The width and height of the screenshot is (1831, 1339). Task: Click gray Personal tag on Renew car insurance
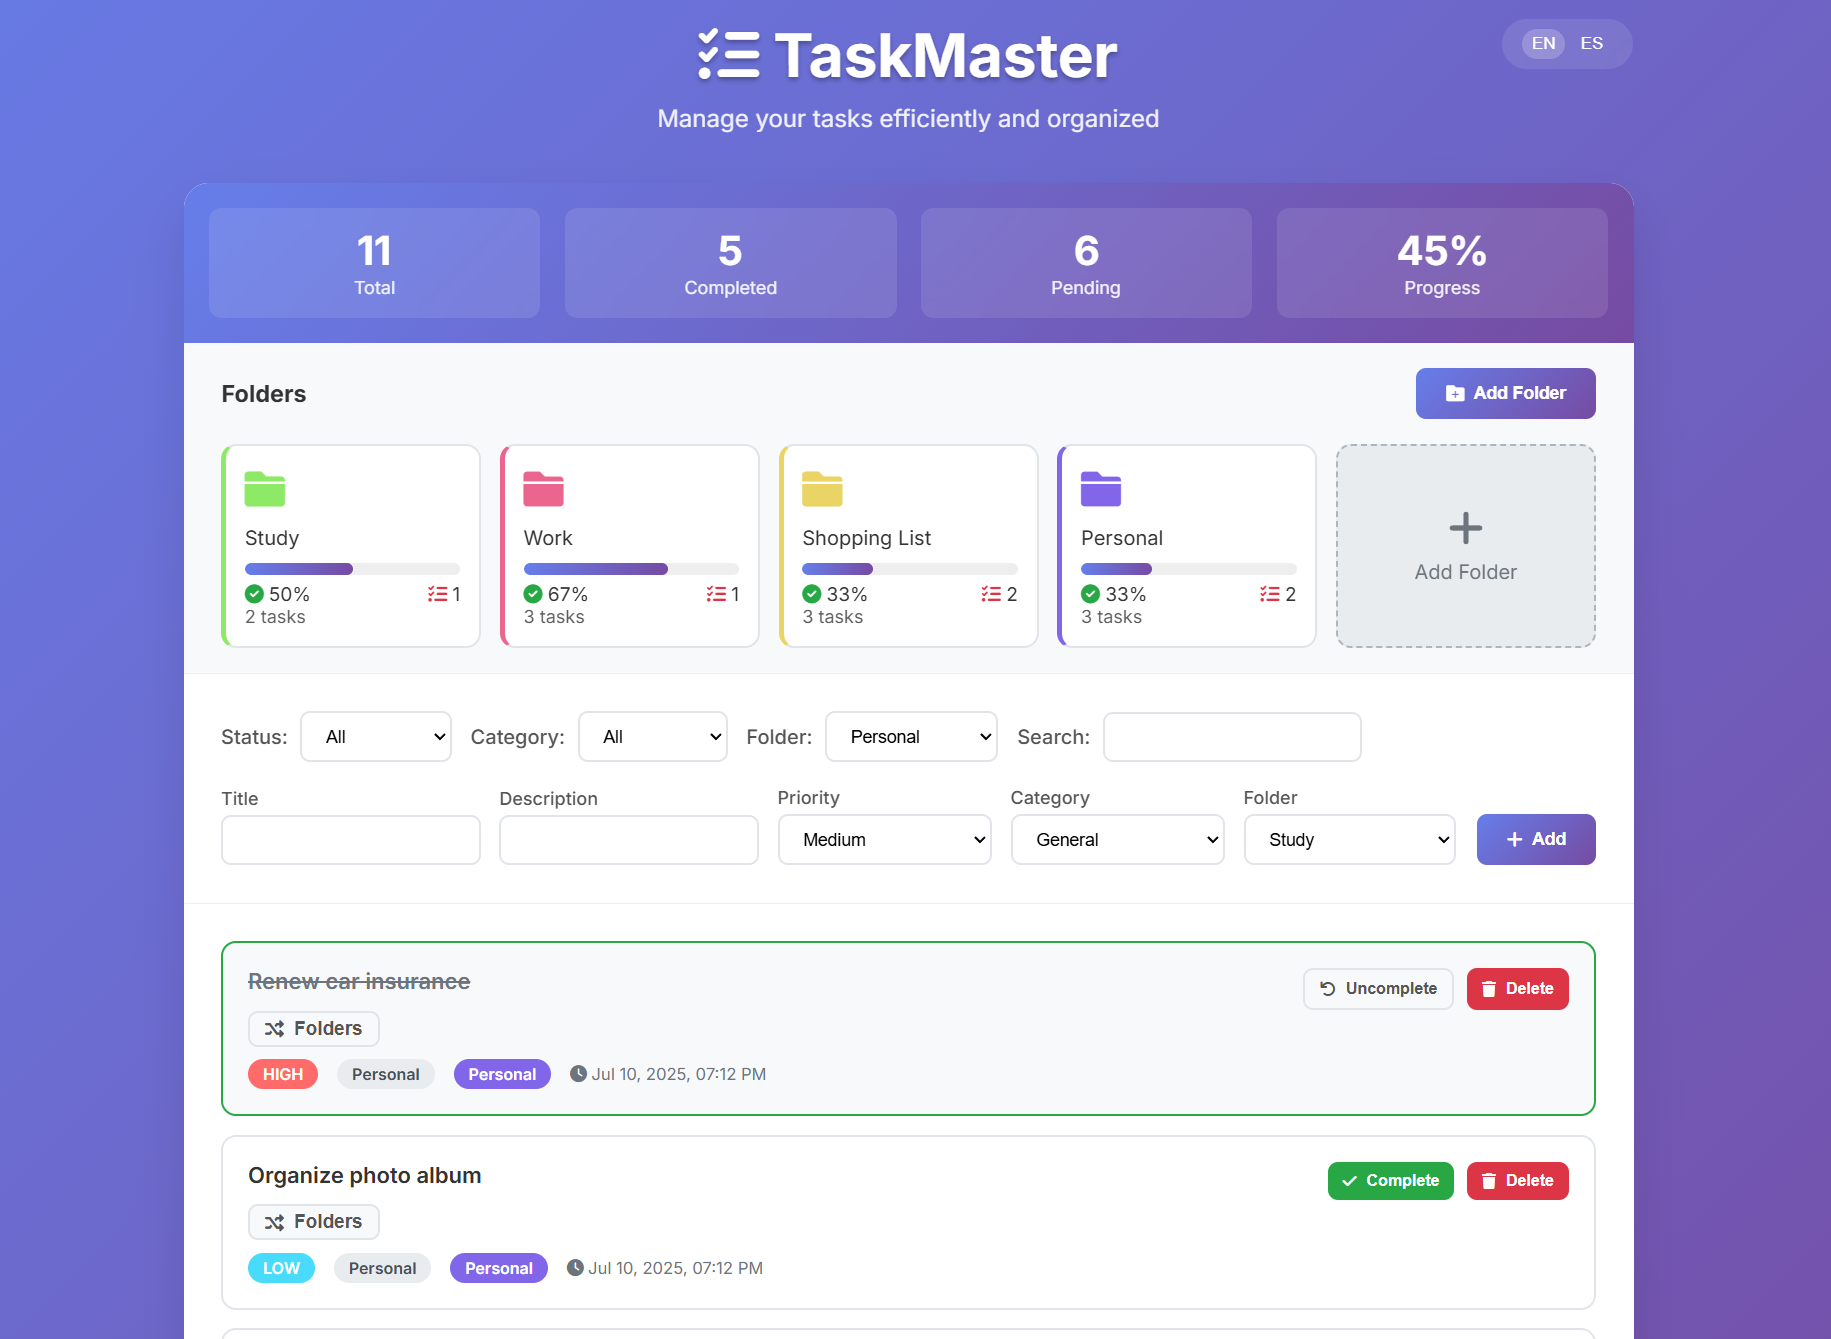coord(386,1074)
